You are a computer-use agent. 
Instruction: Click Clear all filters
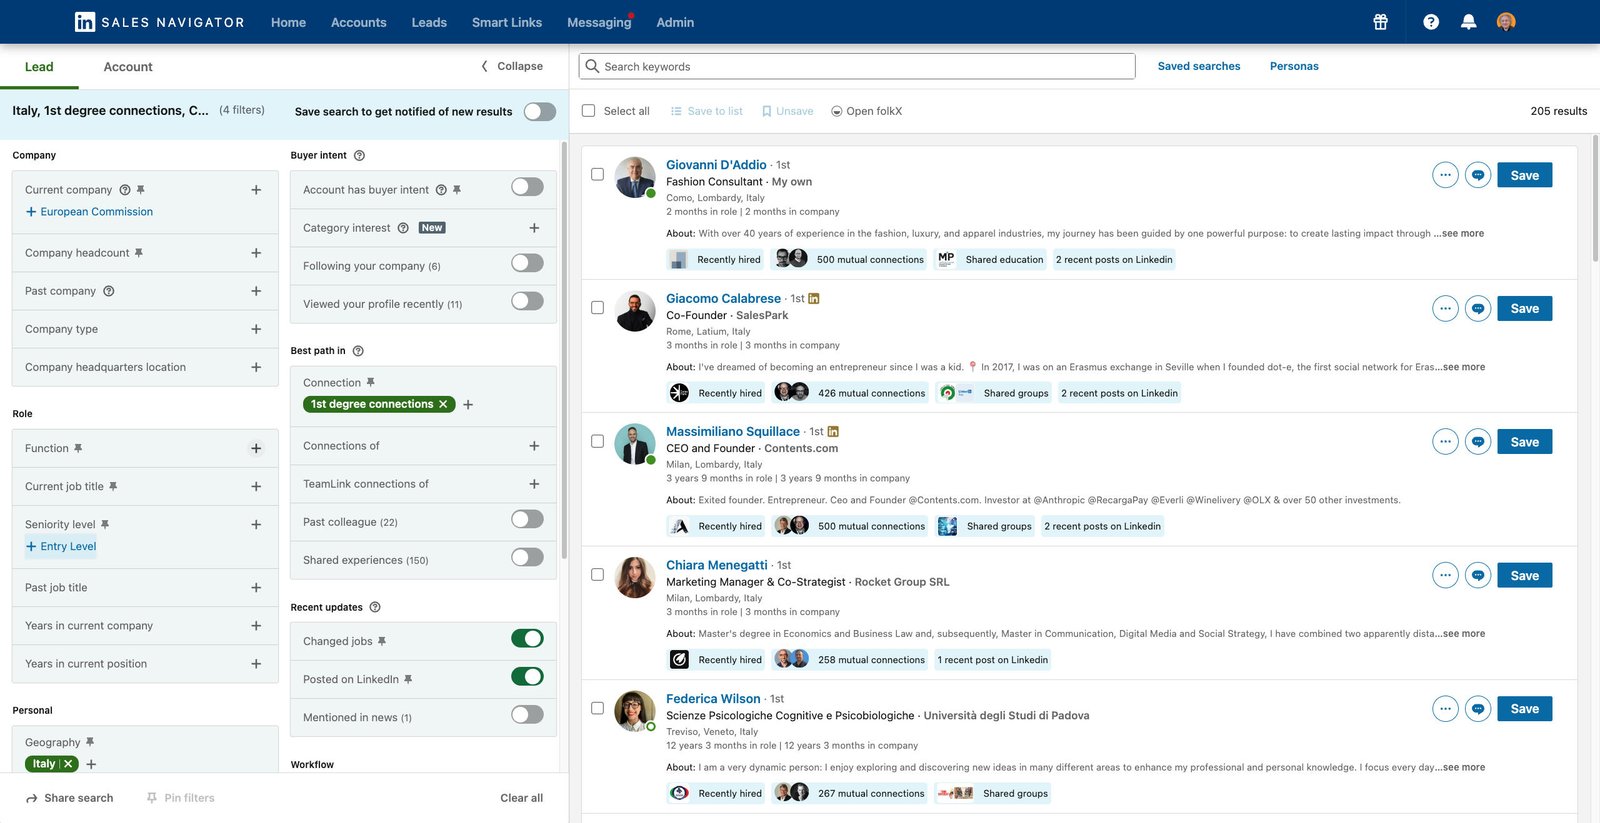tap(522, 798)
